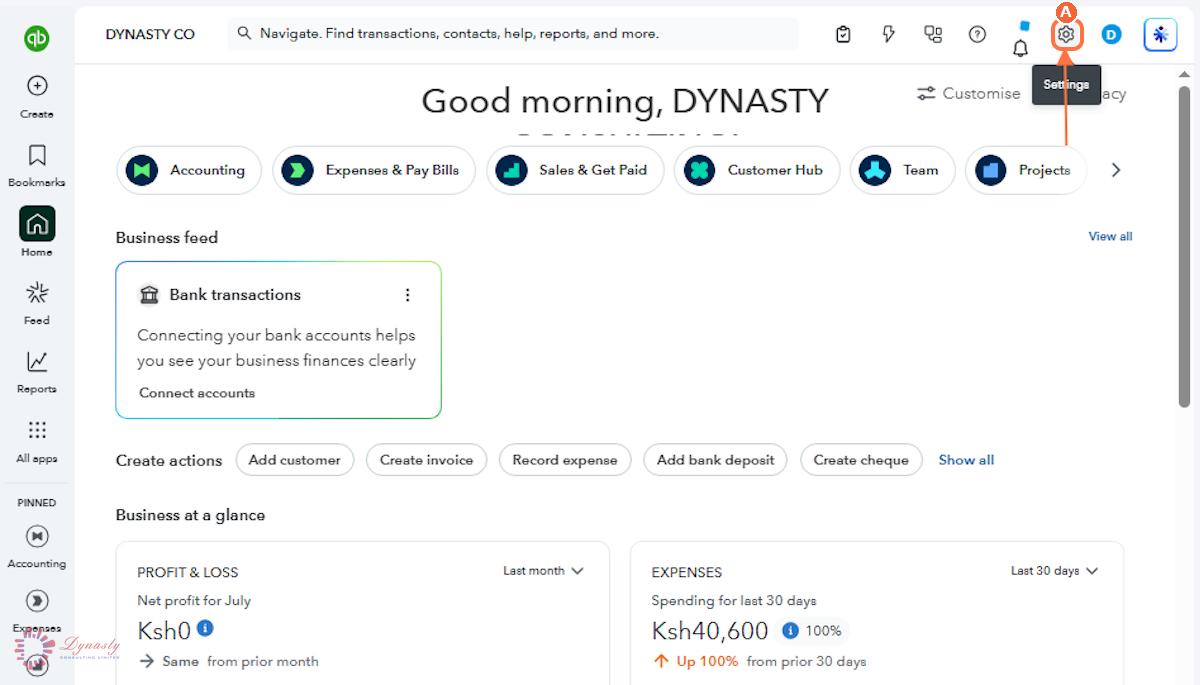Open pinned Accounting sidebar icon
This screenshot has height=685, width=1200.
(x=37, y=537)
